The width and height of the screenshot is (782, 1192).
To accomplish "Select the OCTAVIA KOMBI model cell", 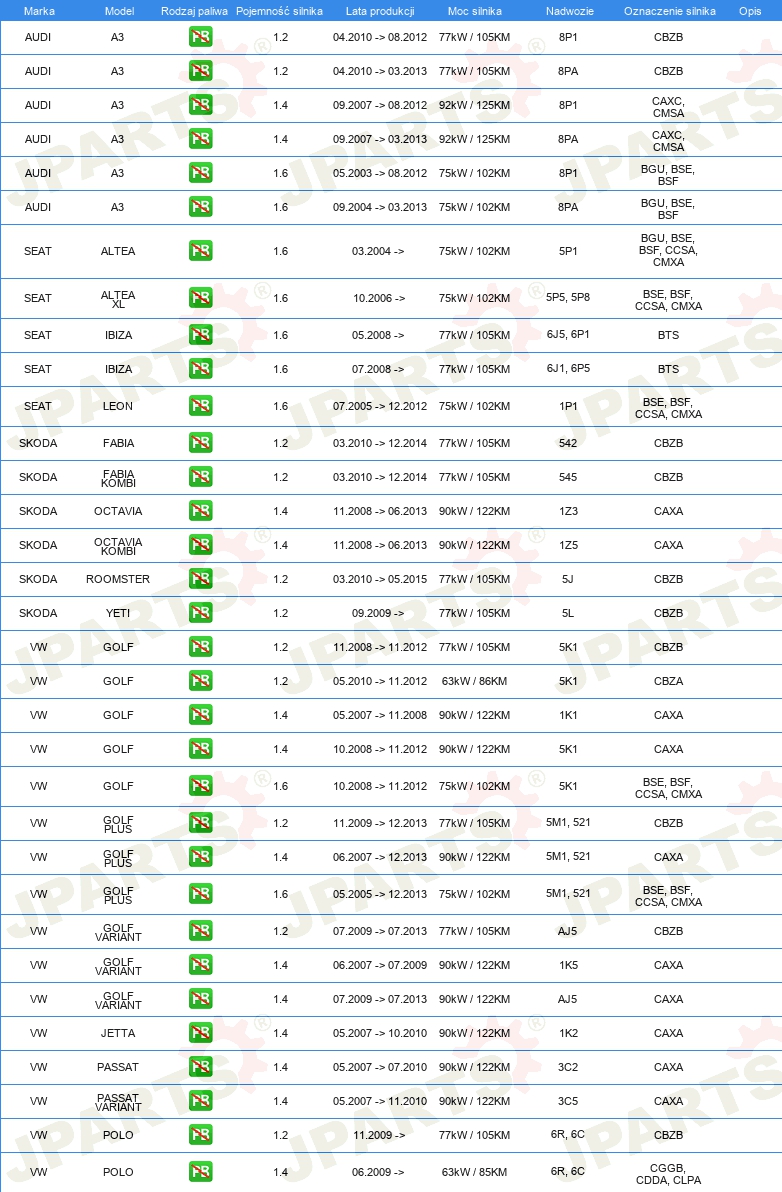I will [118, 546].
